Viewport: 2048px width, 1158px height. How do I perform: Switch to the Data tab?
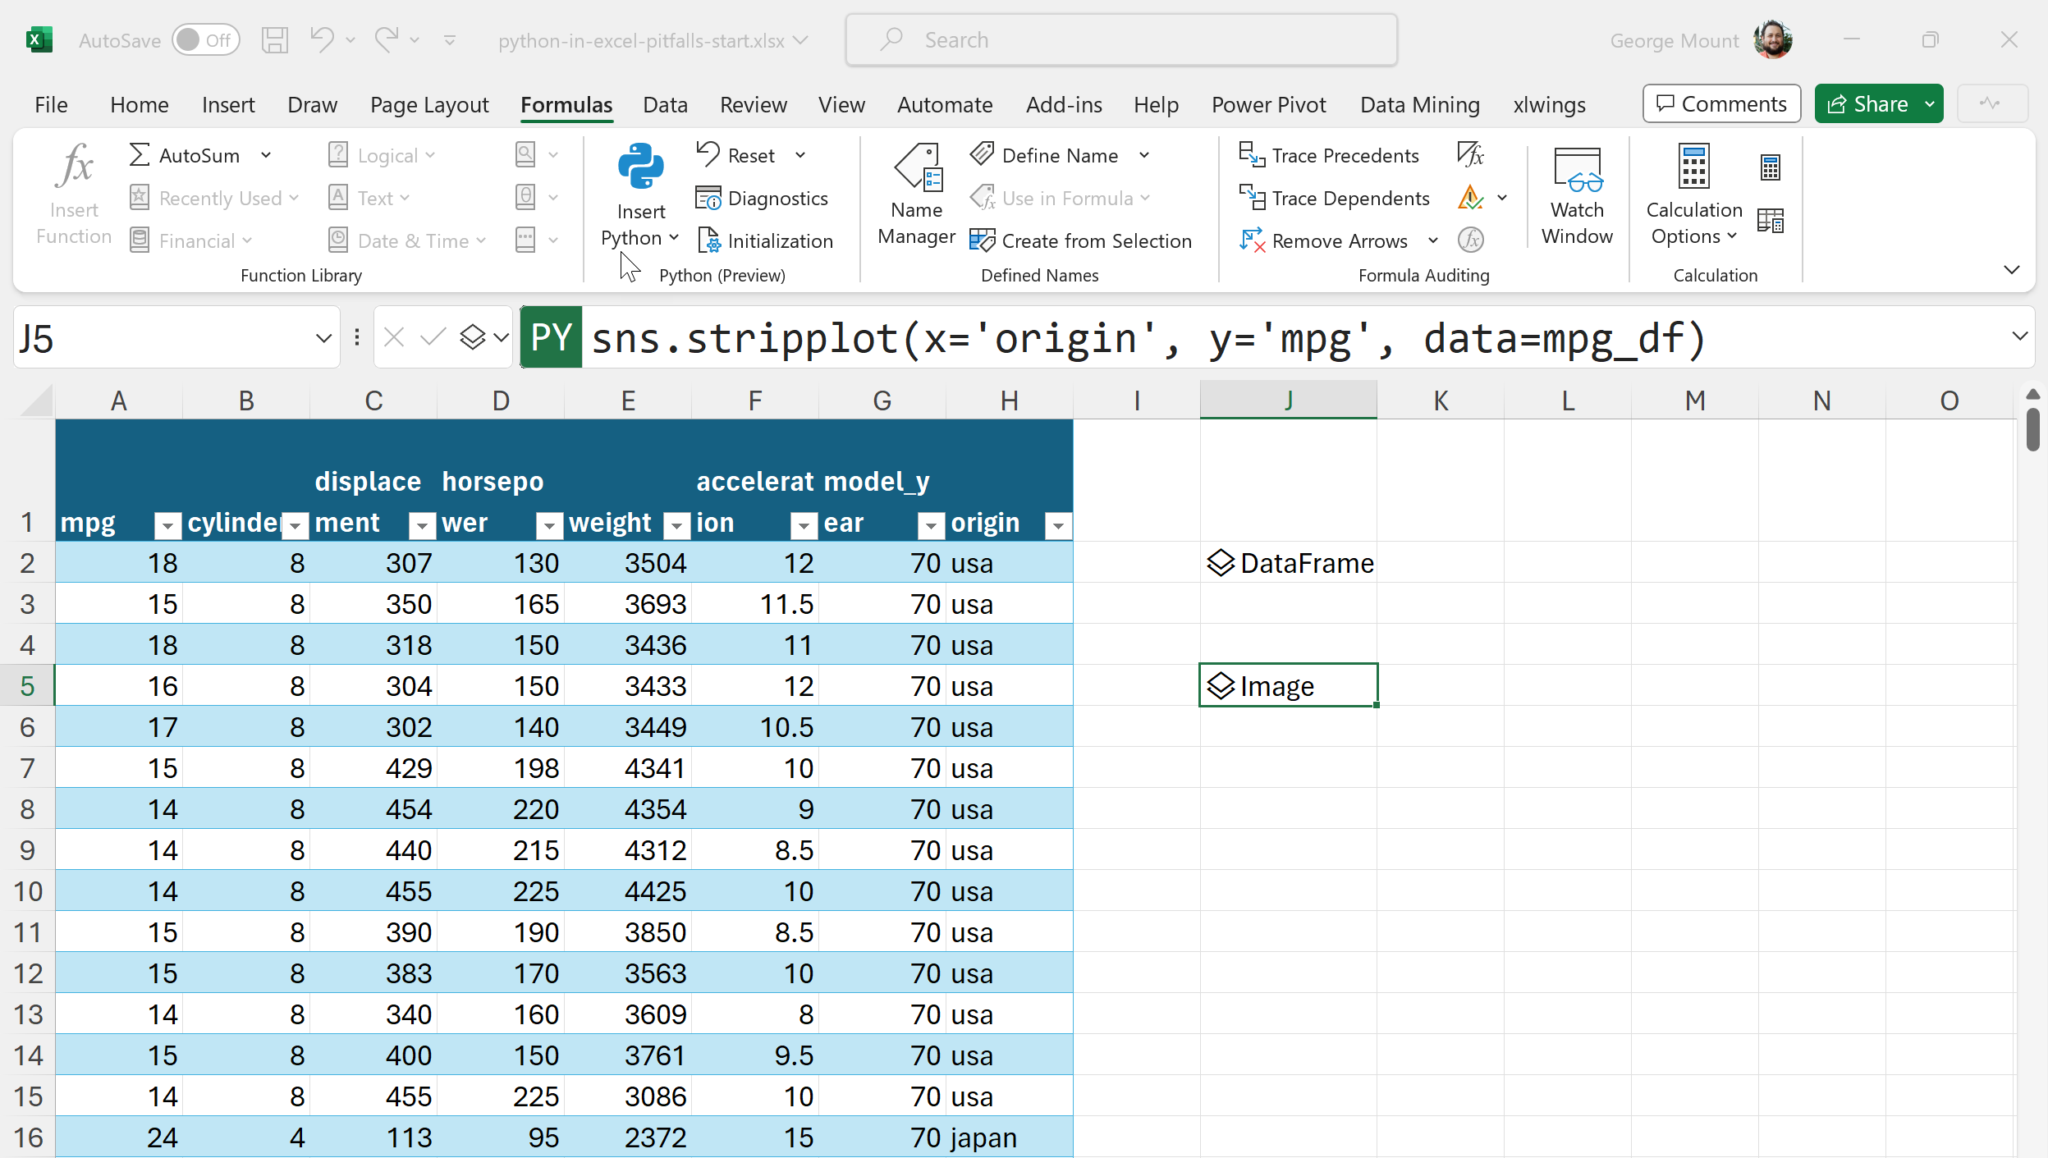click(665, 105)
